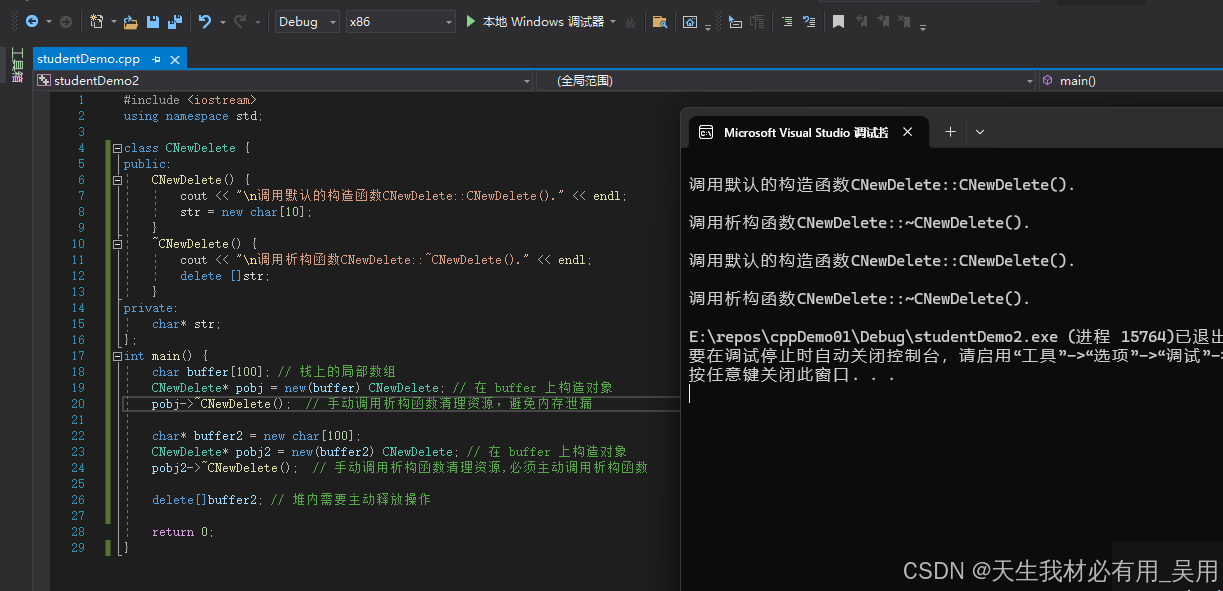
Task: Select the Microsoft Visual Studio debug console tab
Action: pyautogui.click(x=806, y=132)
